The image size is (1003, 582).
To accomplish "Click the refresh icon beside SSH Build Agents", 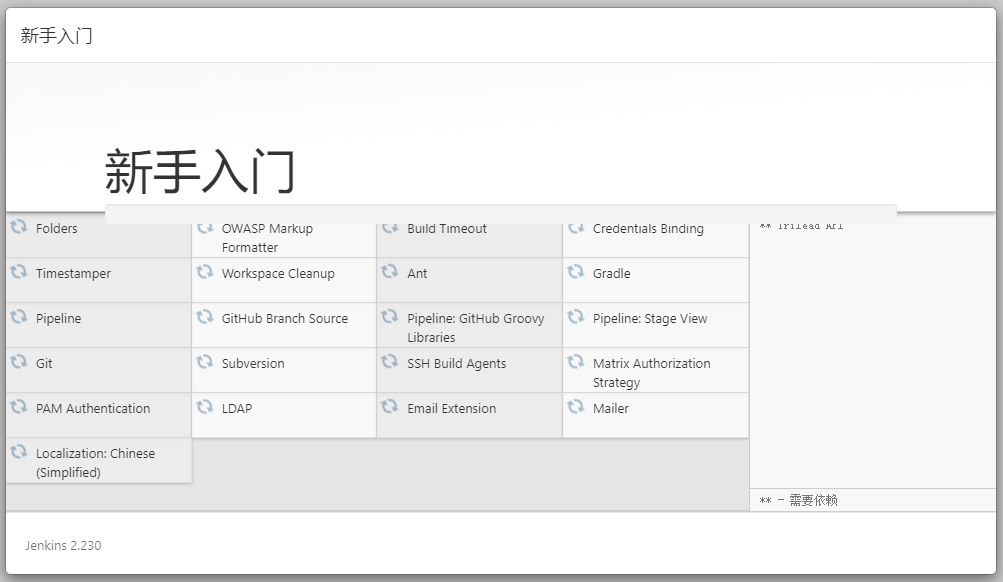I will [390, 361].
